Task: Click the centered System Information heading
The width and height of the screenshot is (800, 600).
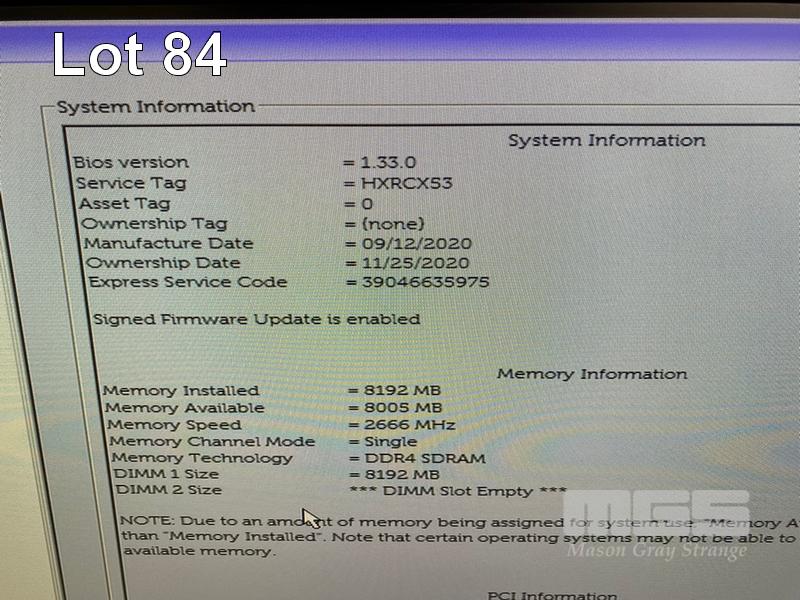Action: tap(607, 140)
